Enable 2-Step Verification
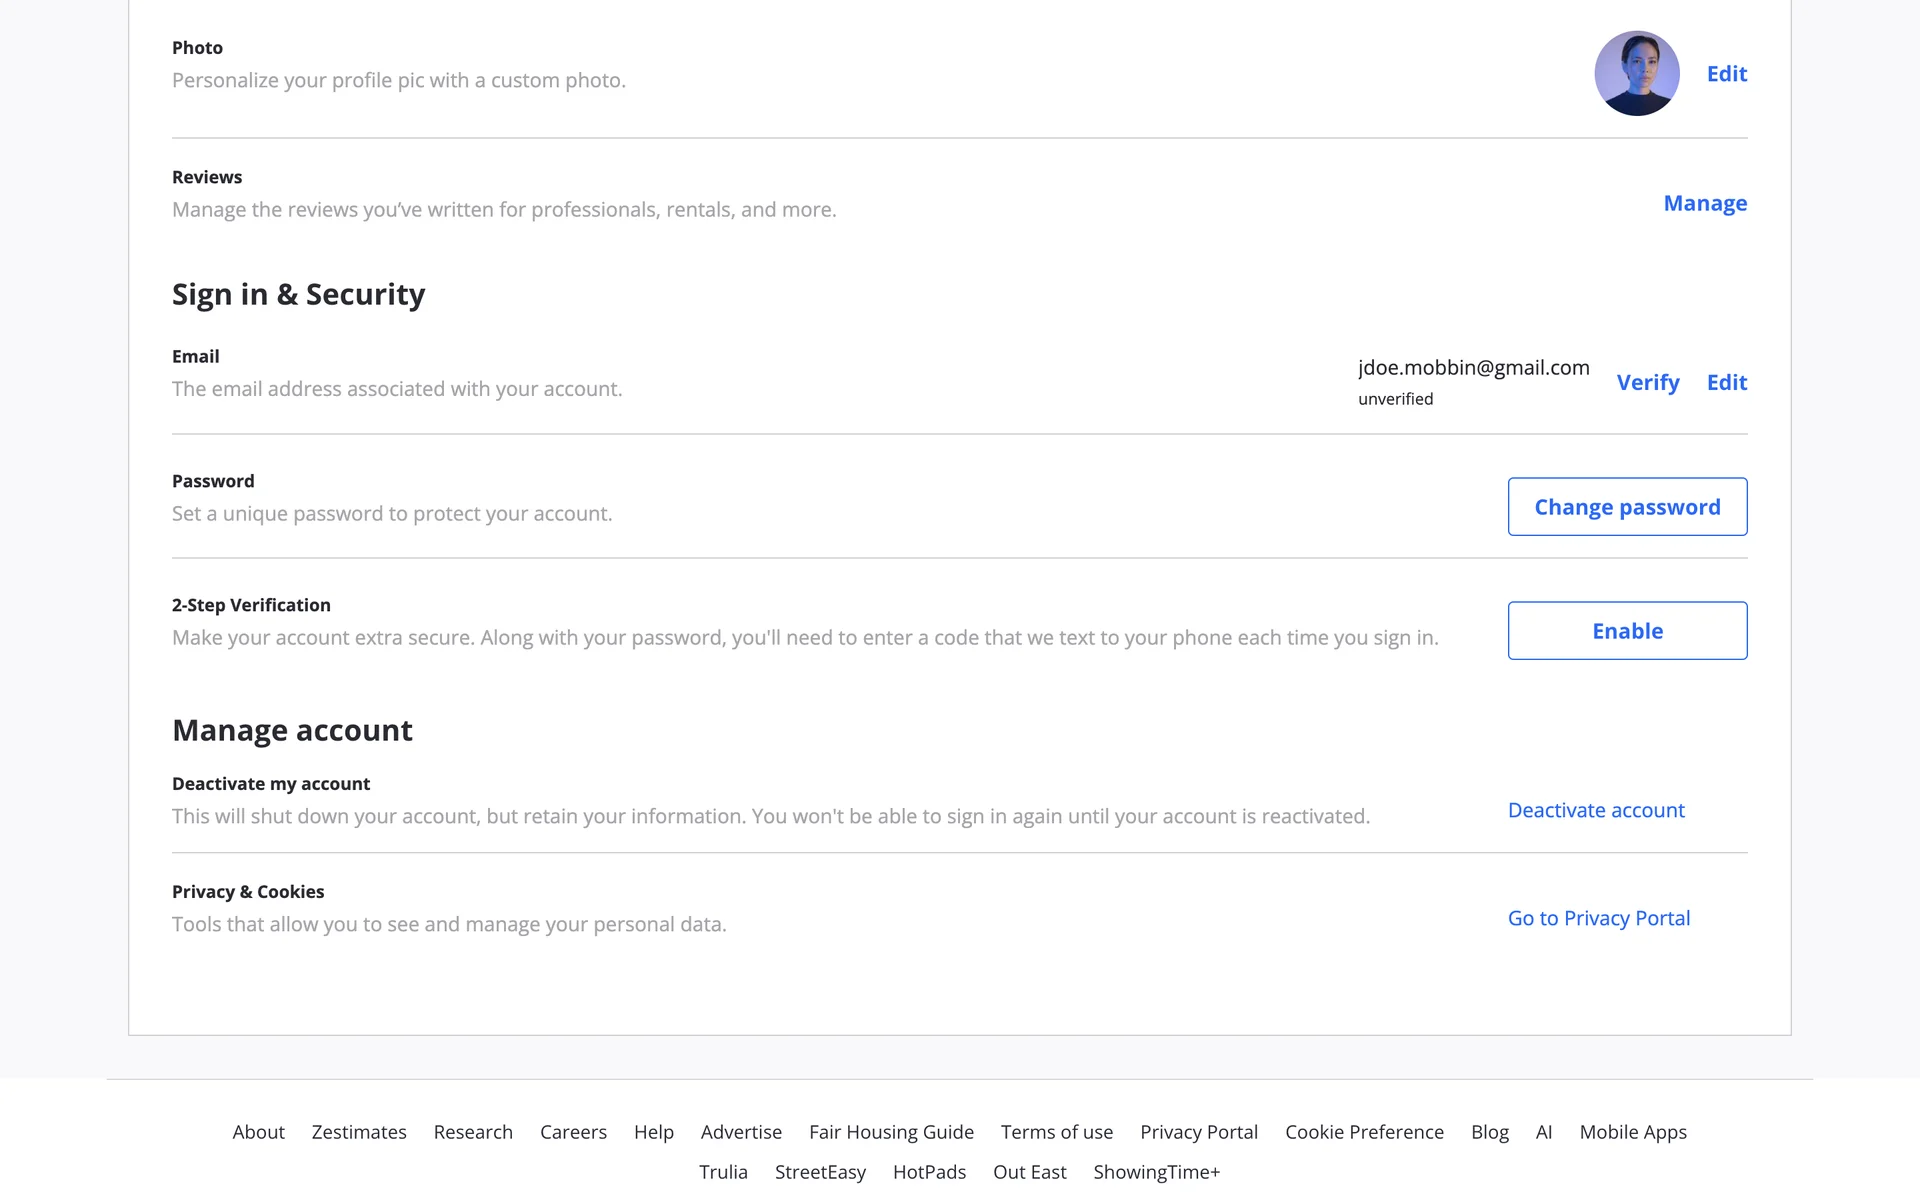1920x1200 pixels. [1627, 631]
